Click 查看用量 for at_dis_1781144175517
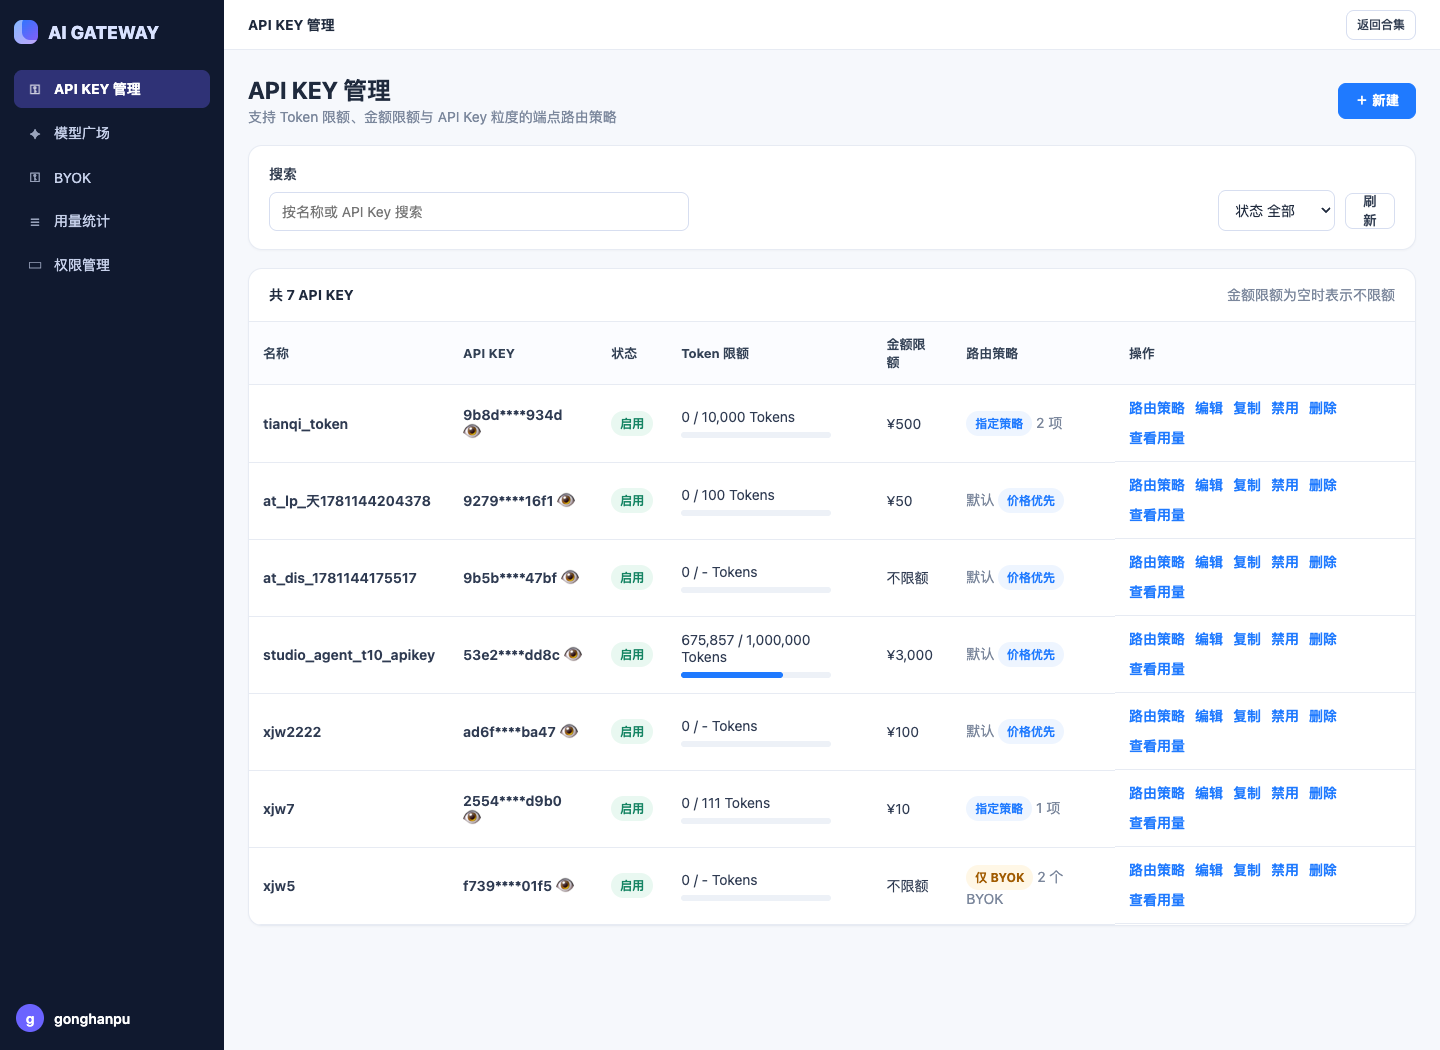 click(1157, 592)
